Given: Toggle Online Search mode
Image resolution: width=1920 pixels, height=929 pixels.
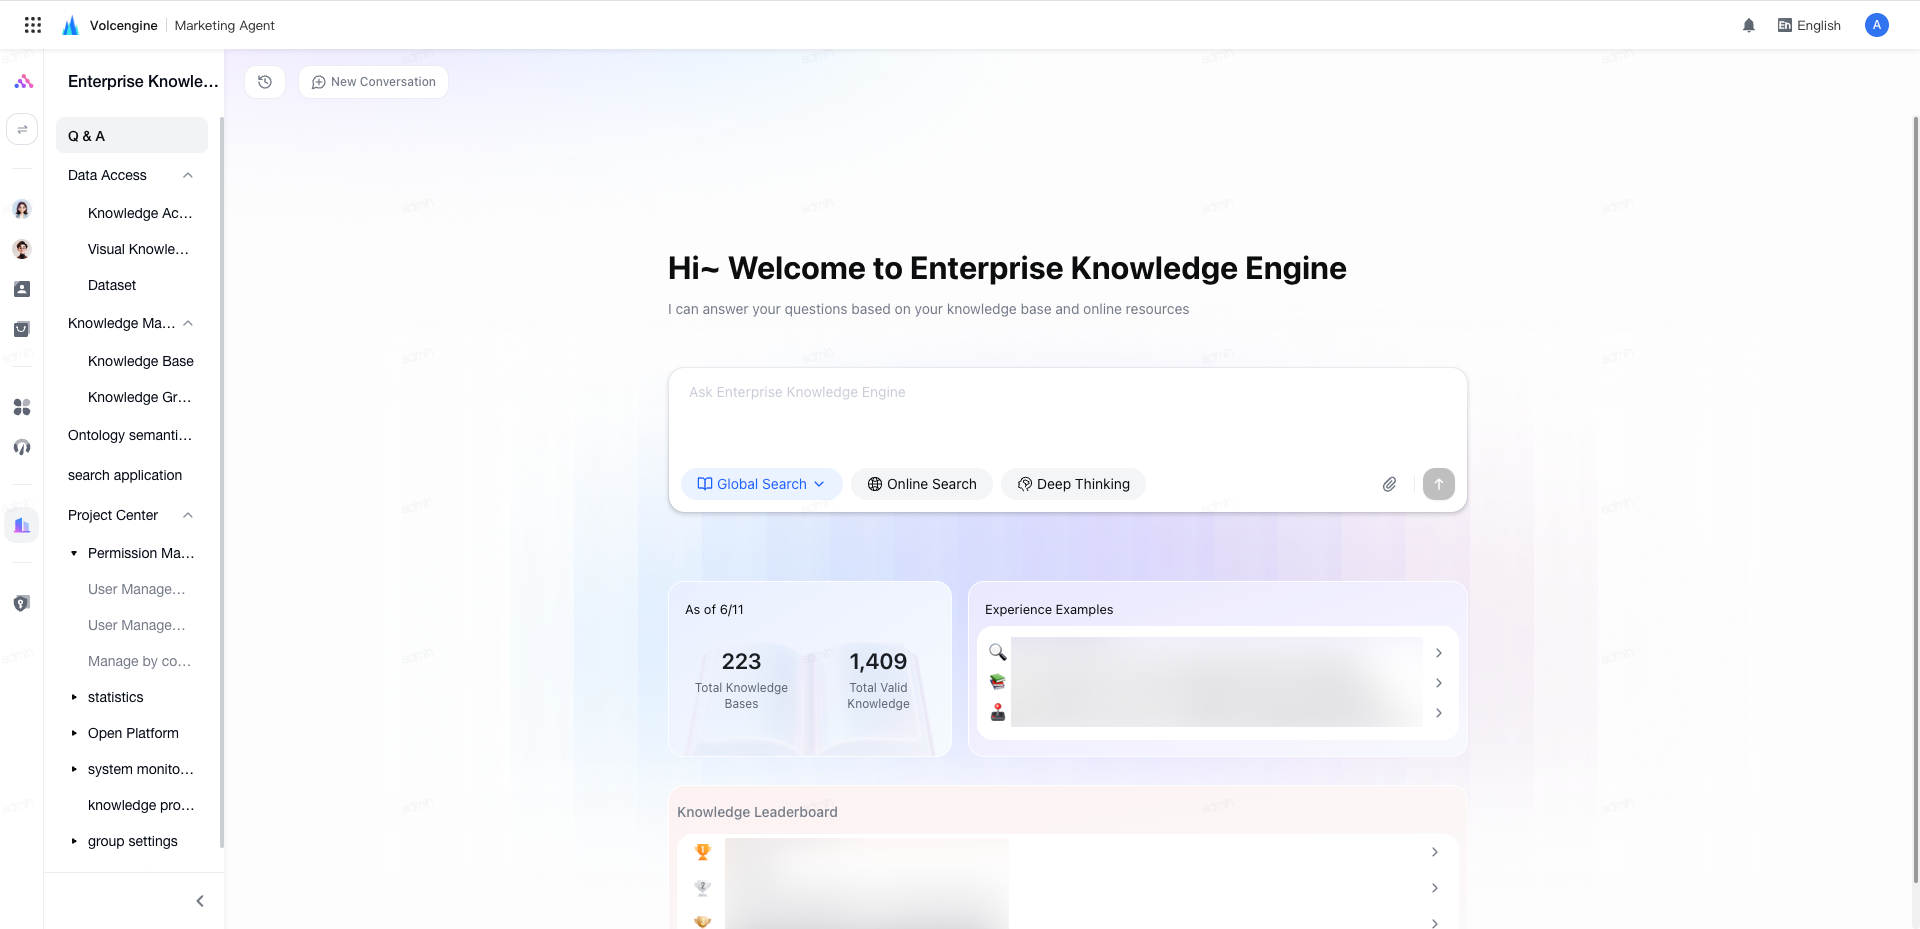Looking at the screenshot, I should click(x=922, y=484).
